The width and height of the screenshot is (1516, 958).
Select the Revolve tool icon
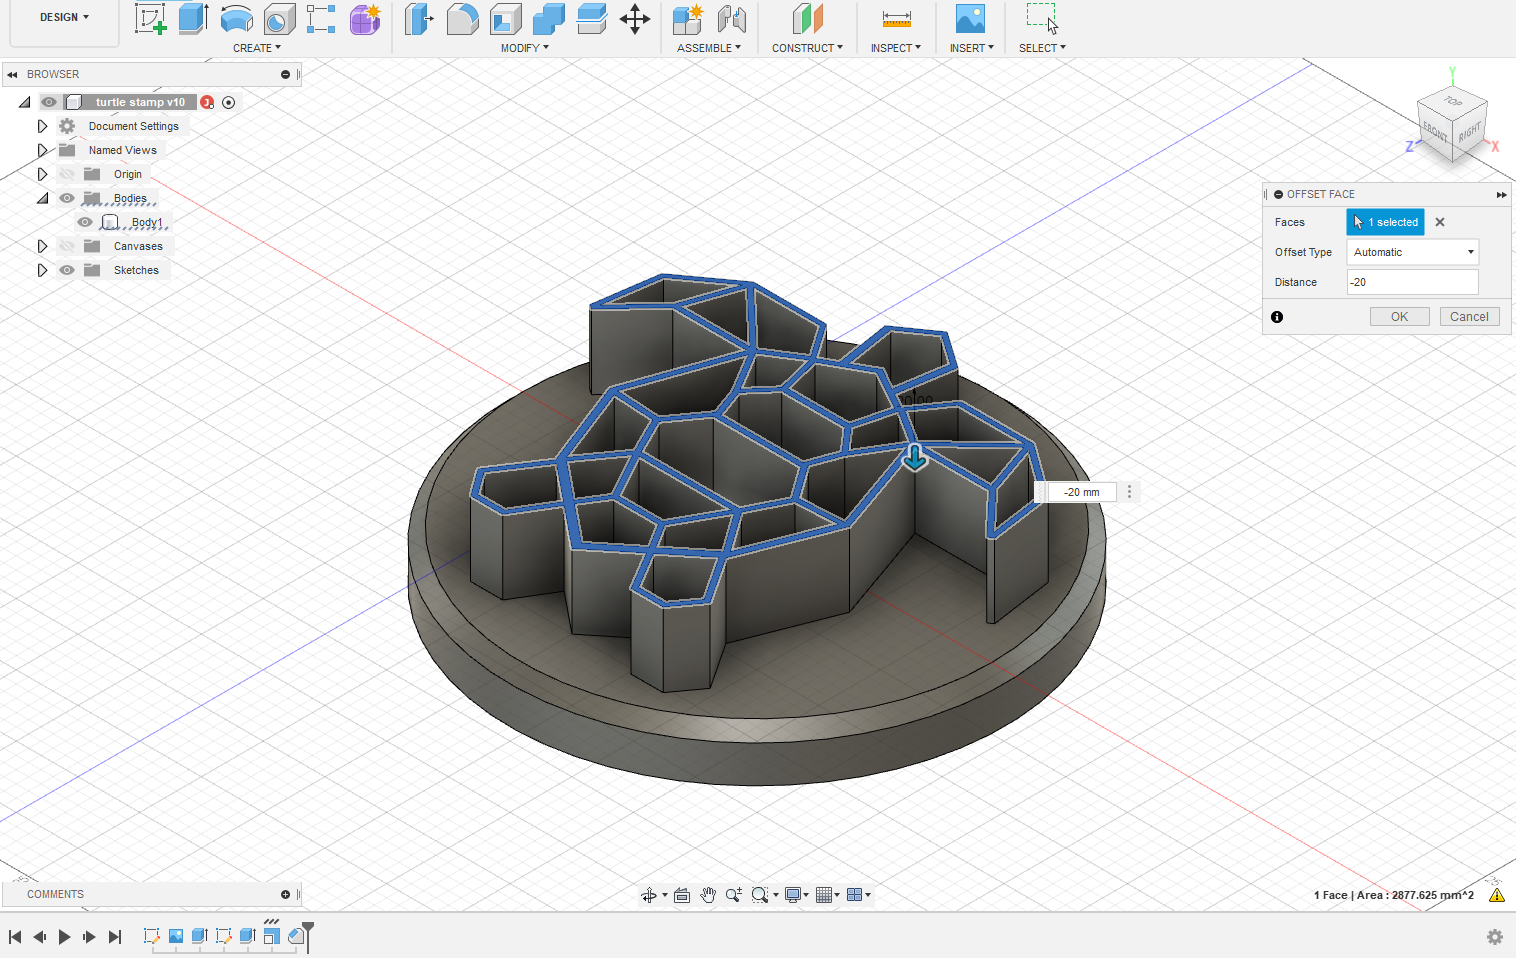point(236,19)
